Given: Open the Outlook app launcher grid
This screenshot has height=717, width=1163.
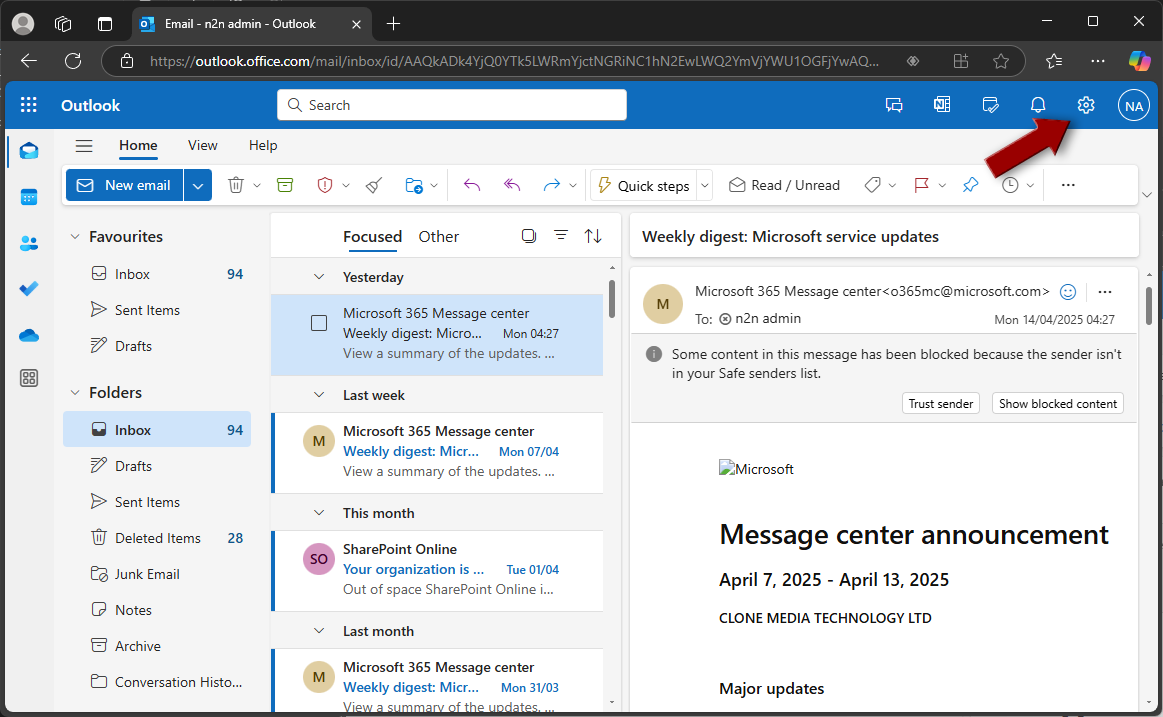Looking at the screenshot, I should pyautogui.click(x=28, y=105).
